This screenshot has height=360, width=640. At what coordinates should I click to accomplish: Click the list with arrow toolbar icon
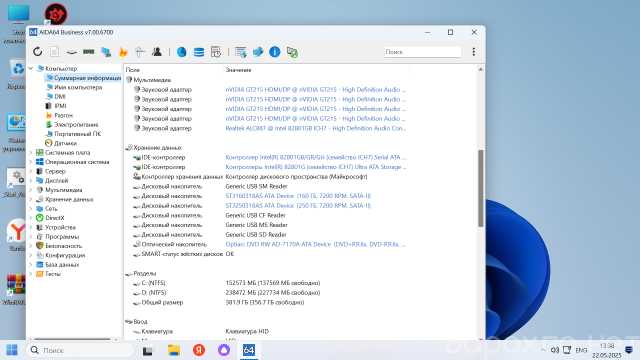[241, 52]
